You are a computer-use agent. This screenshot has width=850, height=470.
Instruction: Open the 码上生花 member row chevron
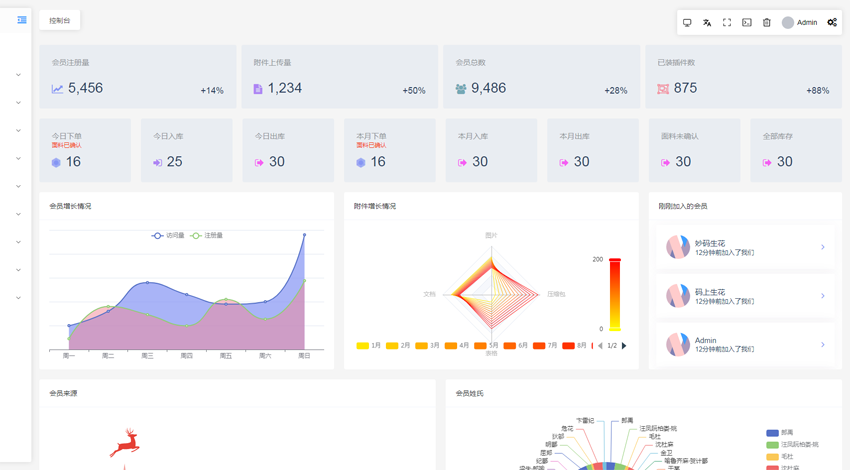822,296
